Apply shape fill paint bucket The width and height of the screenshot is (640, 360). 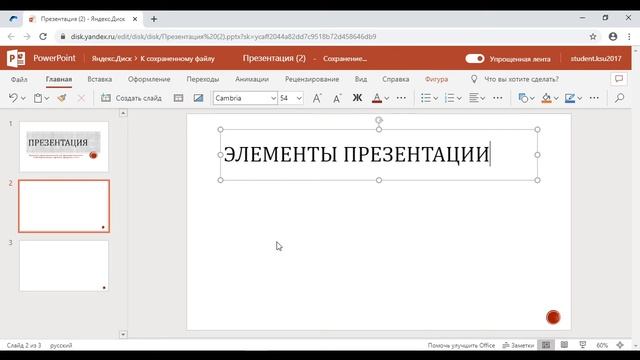coord(546,98)
